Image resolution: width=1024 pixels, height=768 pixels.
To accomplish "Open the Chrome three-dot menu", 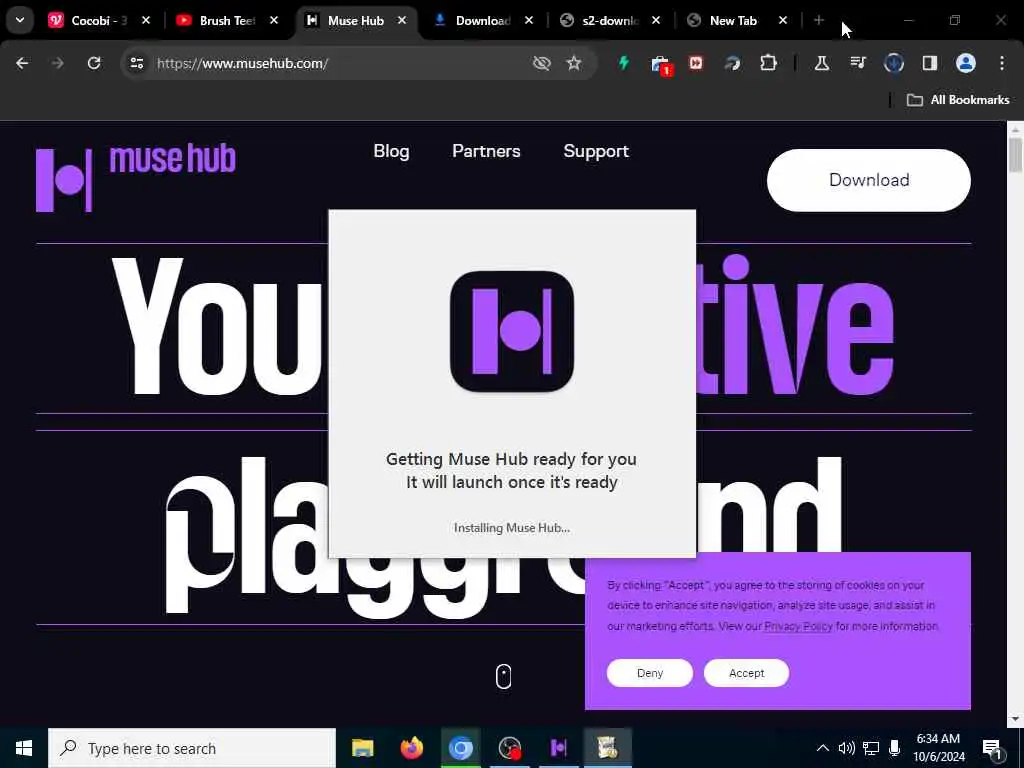I will (1002, 63).
